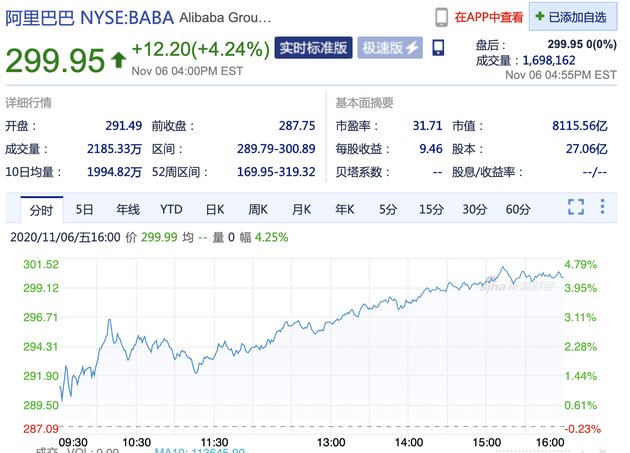
Task: Click the 基本面摘要 section heading
Action: [x=364, y=103]
